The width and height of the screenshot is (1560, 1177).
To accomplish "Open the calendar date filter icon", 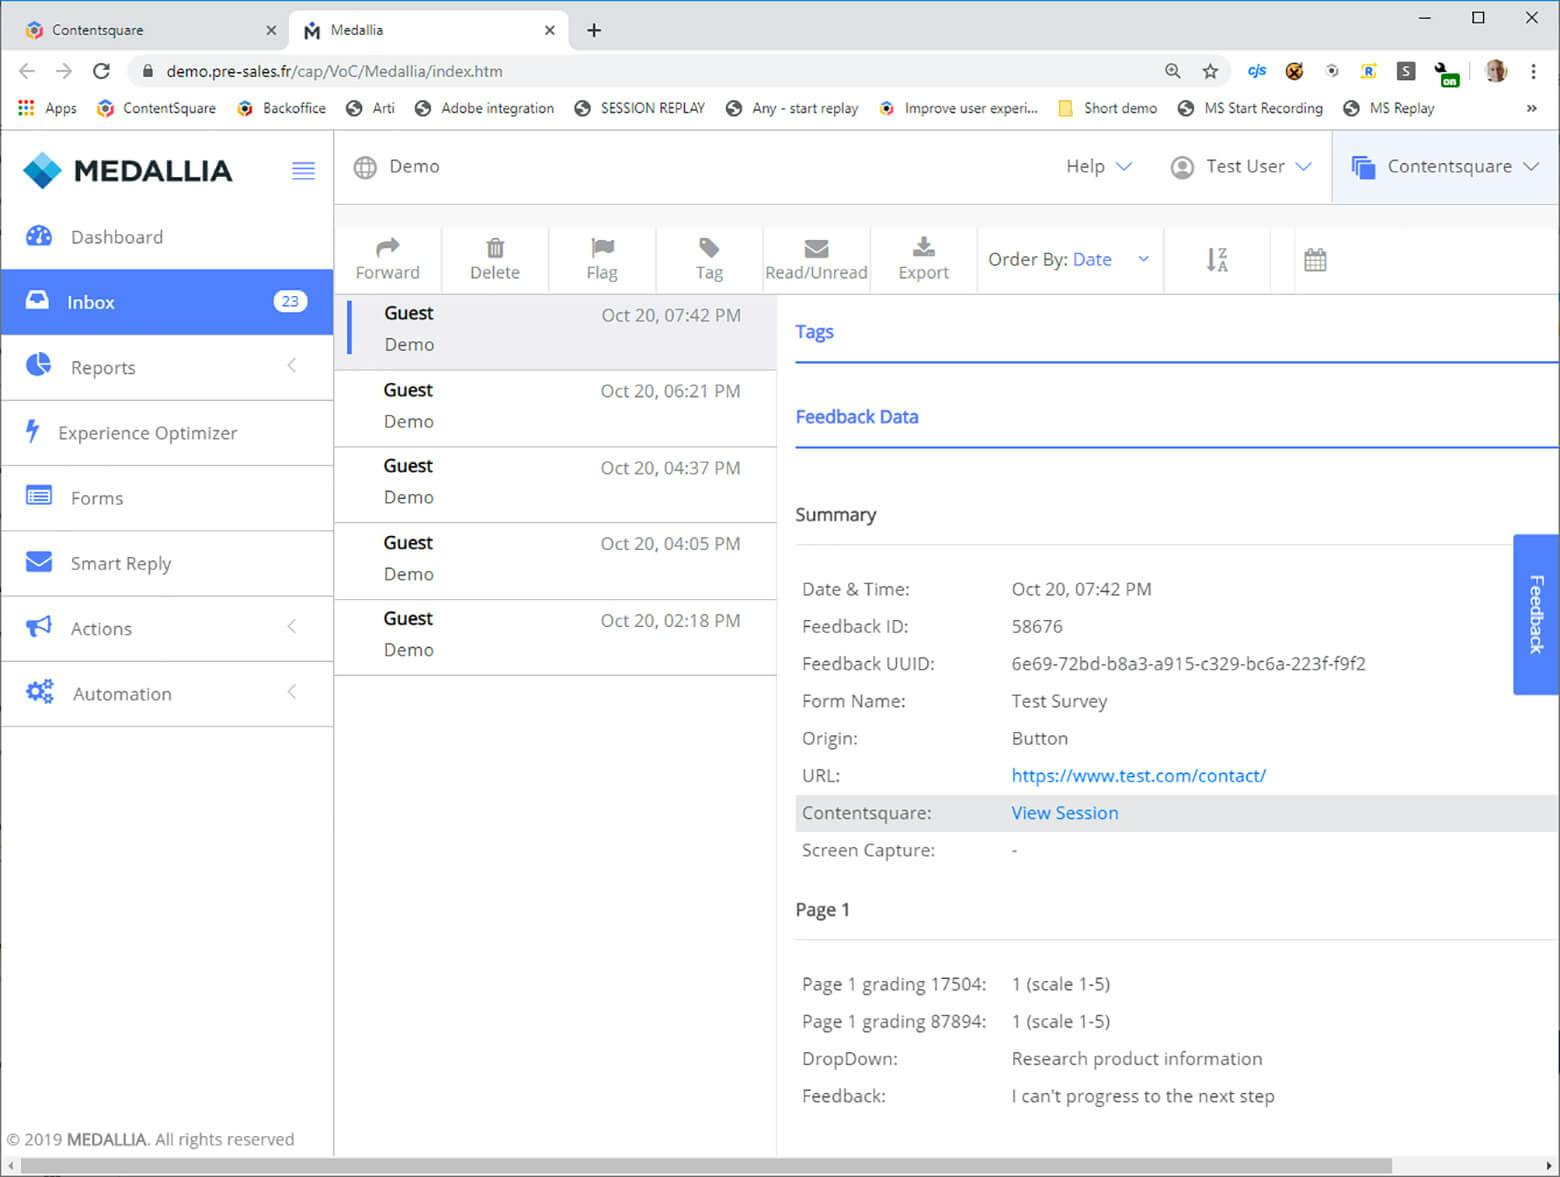I will click(1315, 260).
